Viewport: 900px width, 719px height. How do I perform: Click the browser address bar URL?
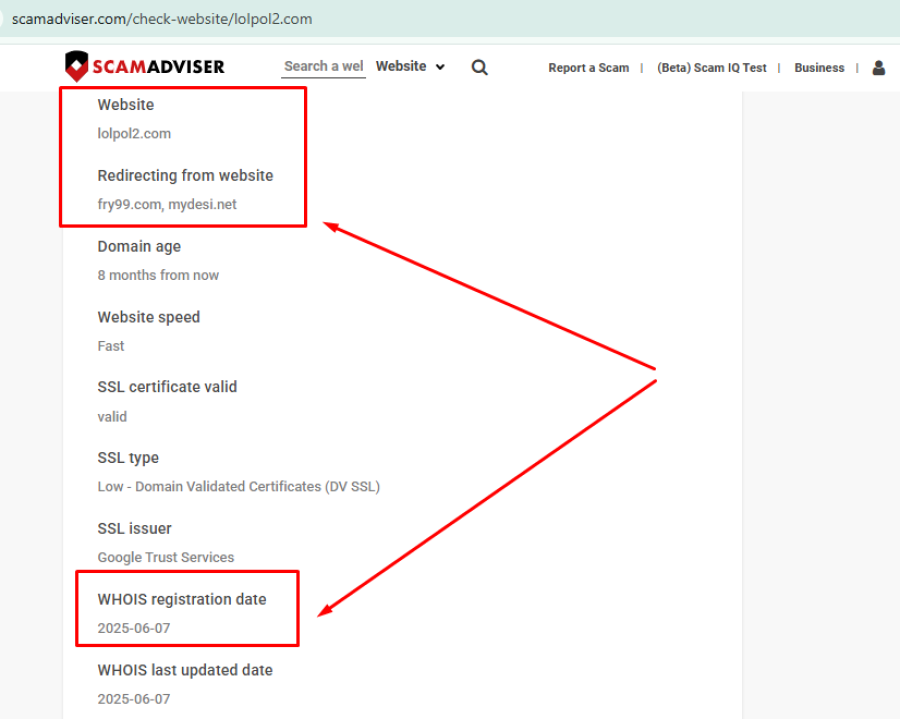click(162, 19)
